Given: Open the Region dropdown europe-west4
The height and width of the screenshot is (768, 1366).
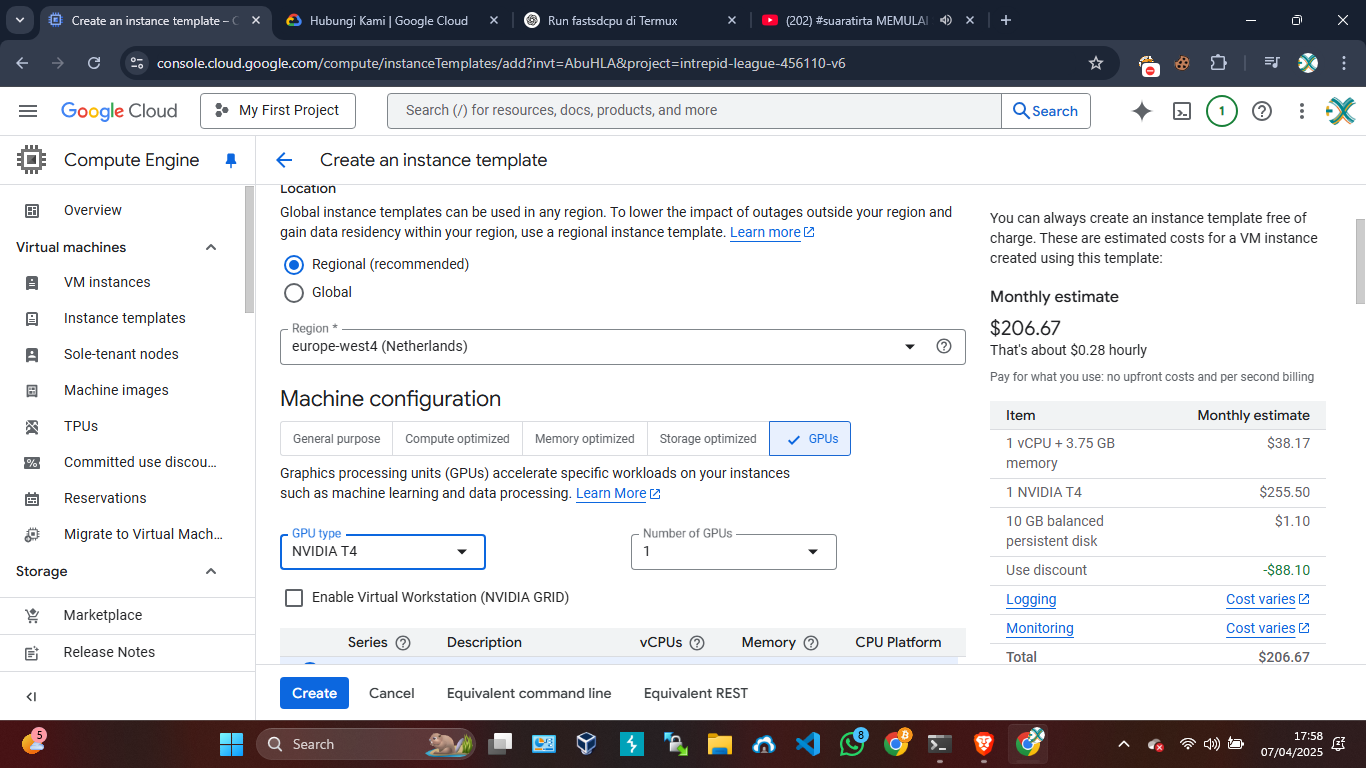Looking at the screenshot, I should pyautogui.click(x=623, y=346).
